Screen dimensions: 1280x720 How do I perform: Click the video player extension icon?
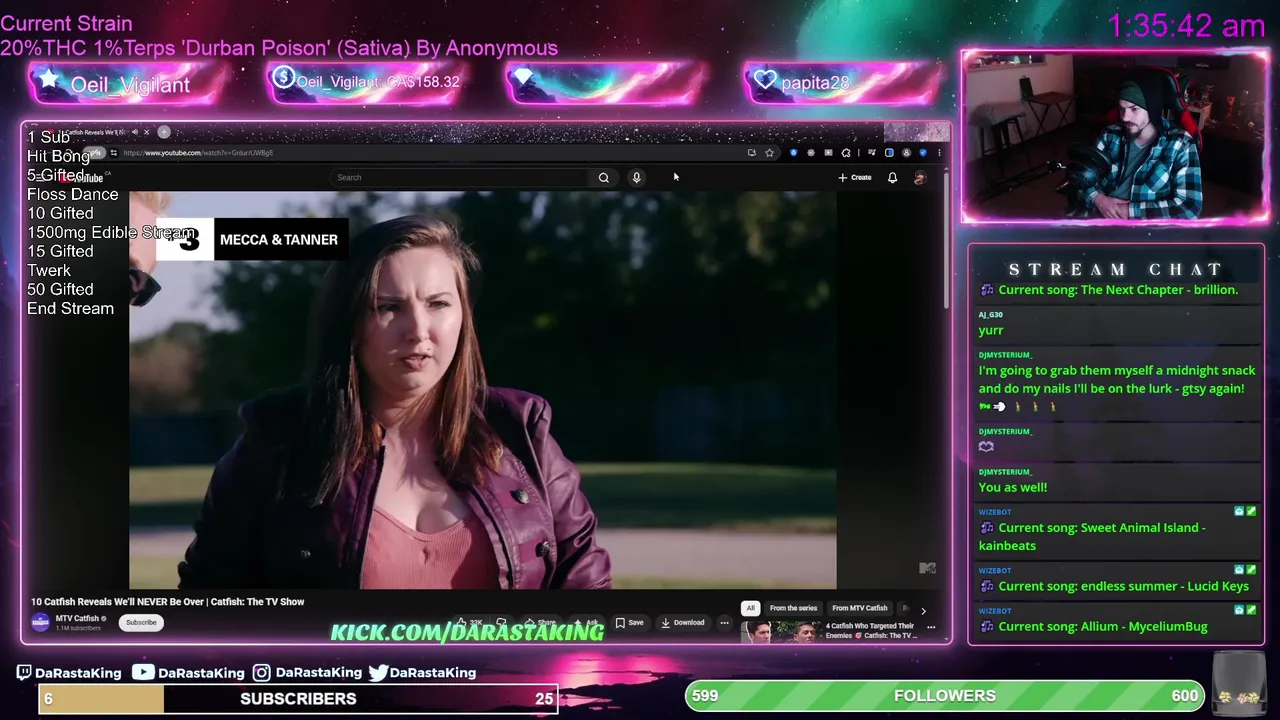tap(829, 153)
